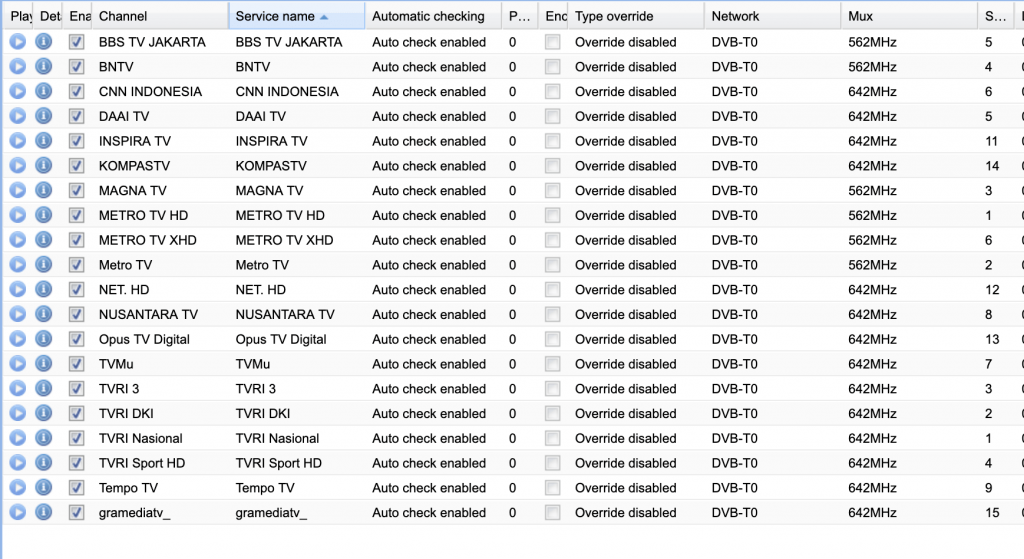Uncheck enabled box for MAGNA TV
Image resolution: width=1024 pixels, height=559 pixels.
click(77, 191)
